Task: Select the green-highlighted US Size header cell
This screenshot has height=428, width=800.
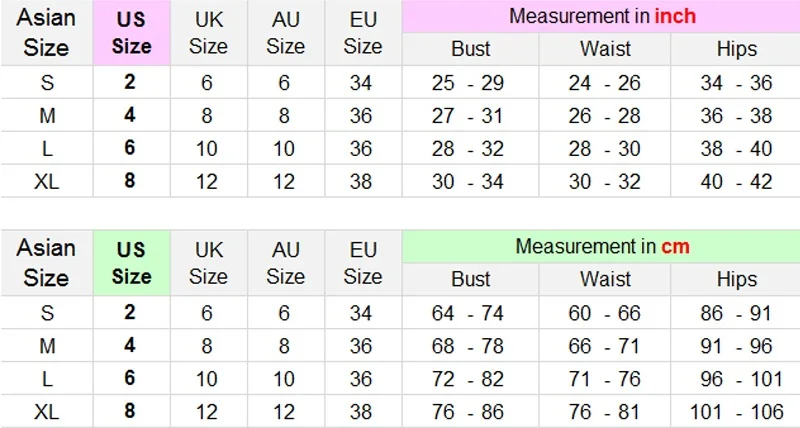Action: [x=131, y=263]
